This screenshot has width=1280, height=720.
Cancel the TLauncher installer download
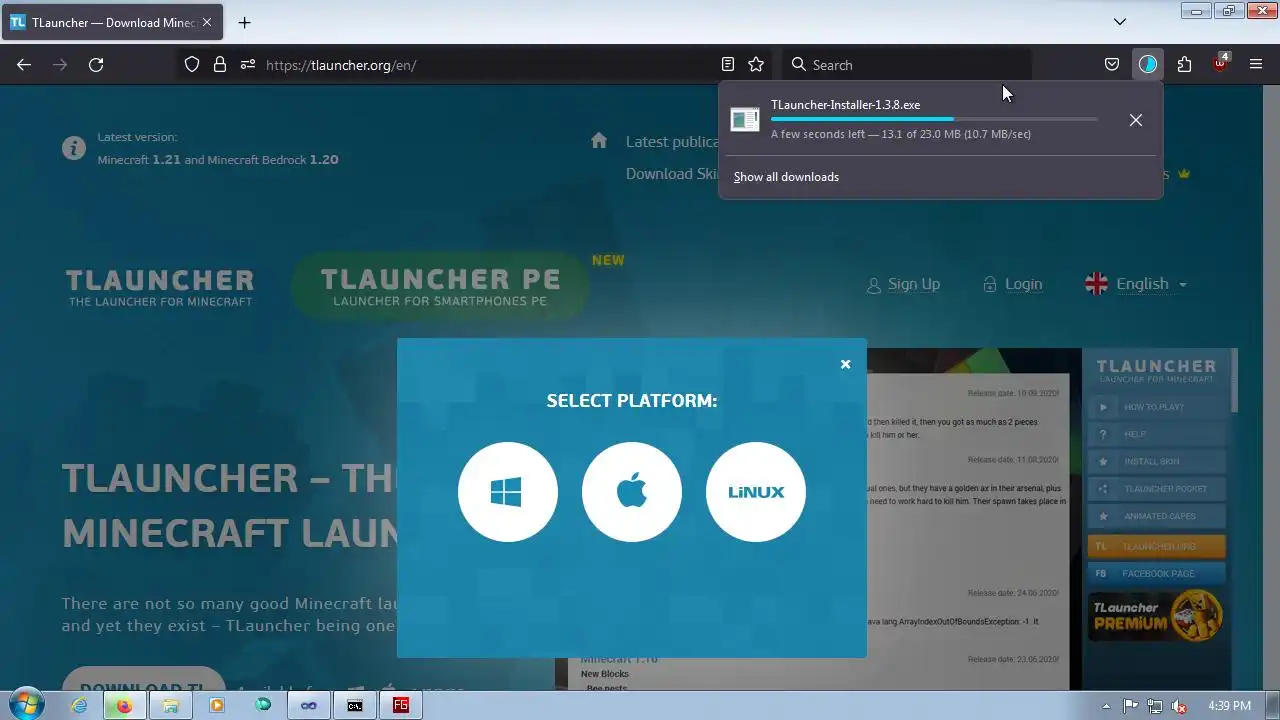[1135, 120]
